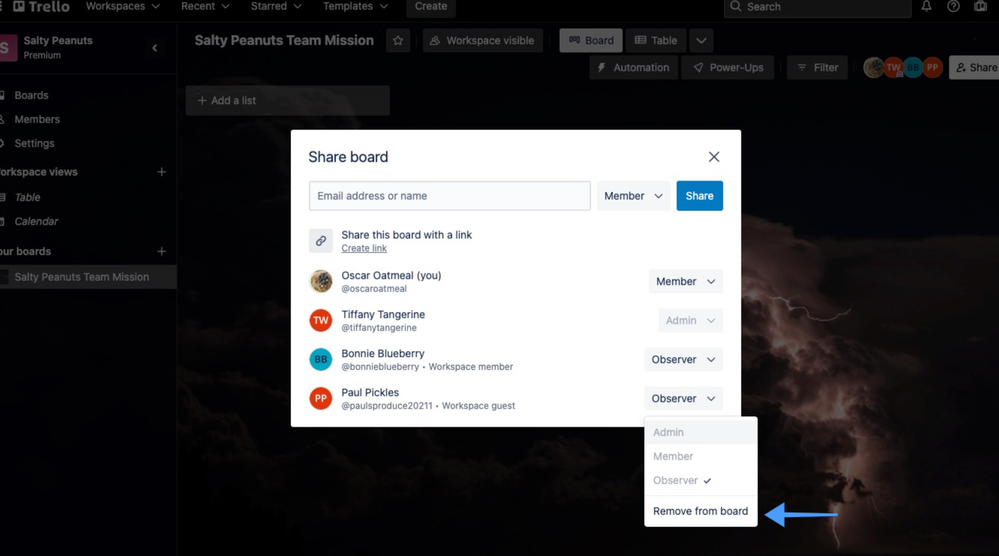
Task: Open the Recent dropdown menu
Action: [205, 6]
